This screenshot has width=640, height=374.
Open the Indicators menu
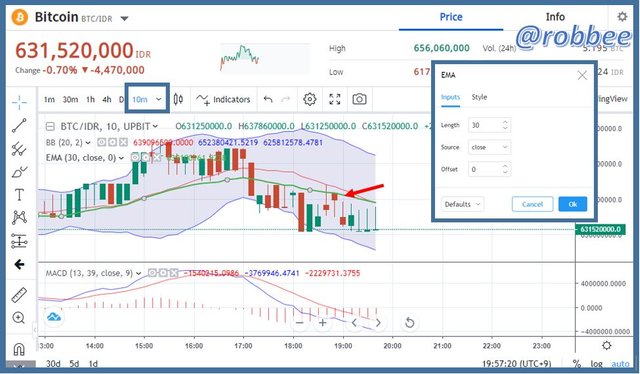click(223, 99)
